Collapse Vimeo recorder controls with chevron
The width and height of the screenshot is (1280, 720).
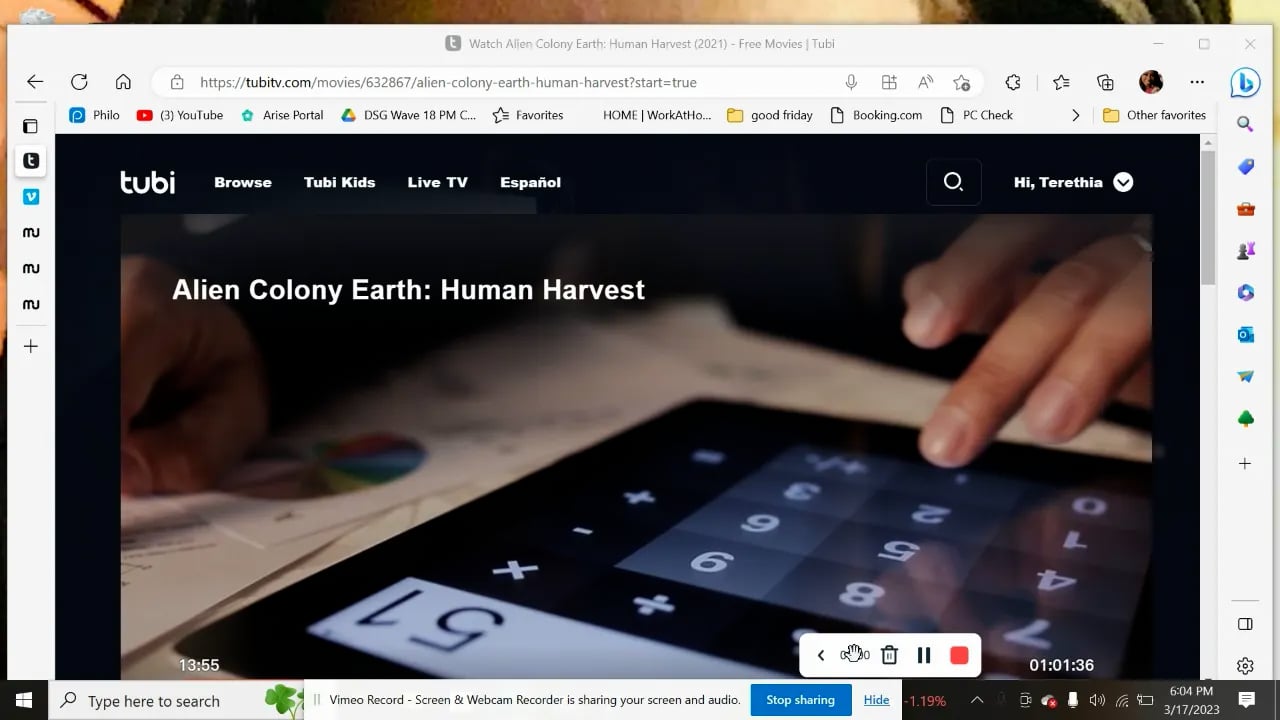click(820, 655)
